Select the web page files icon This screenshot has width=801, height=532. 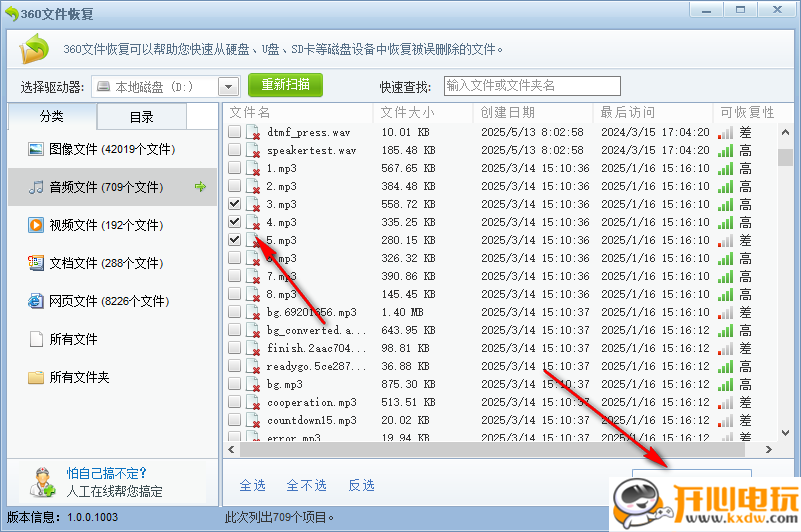pyautogui.click(x=36, y=301)
